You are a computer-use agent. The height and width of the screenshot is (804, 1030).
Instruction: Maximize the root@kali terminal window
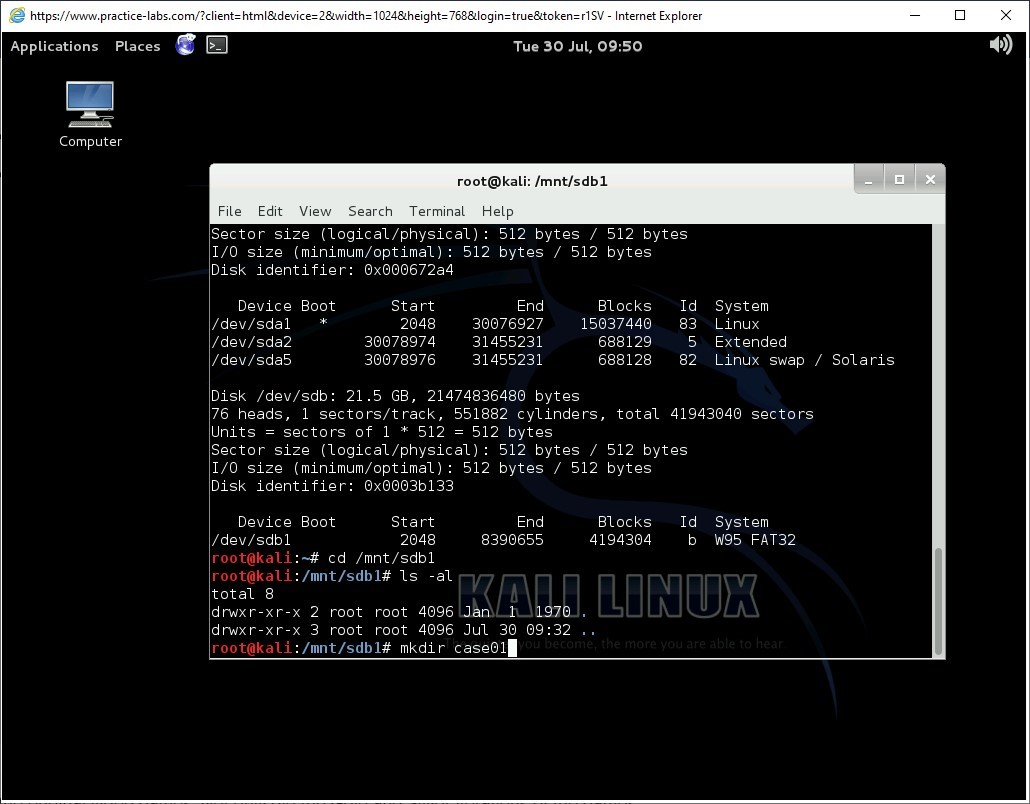tap(899, 180)
